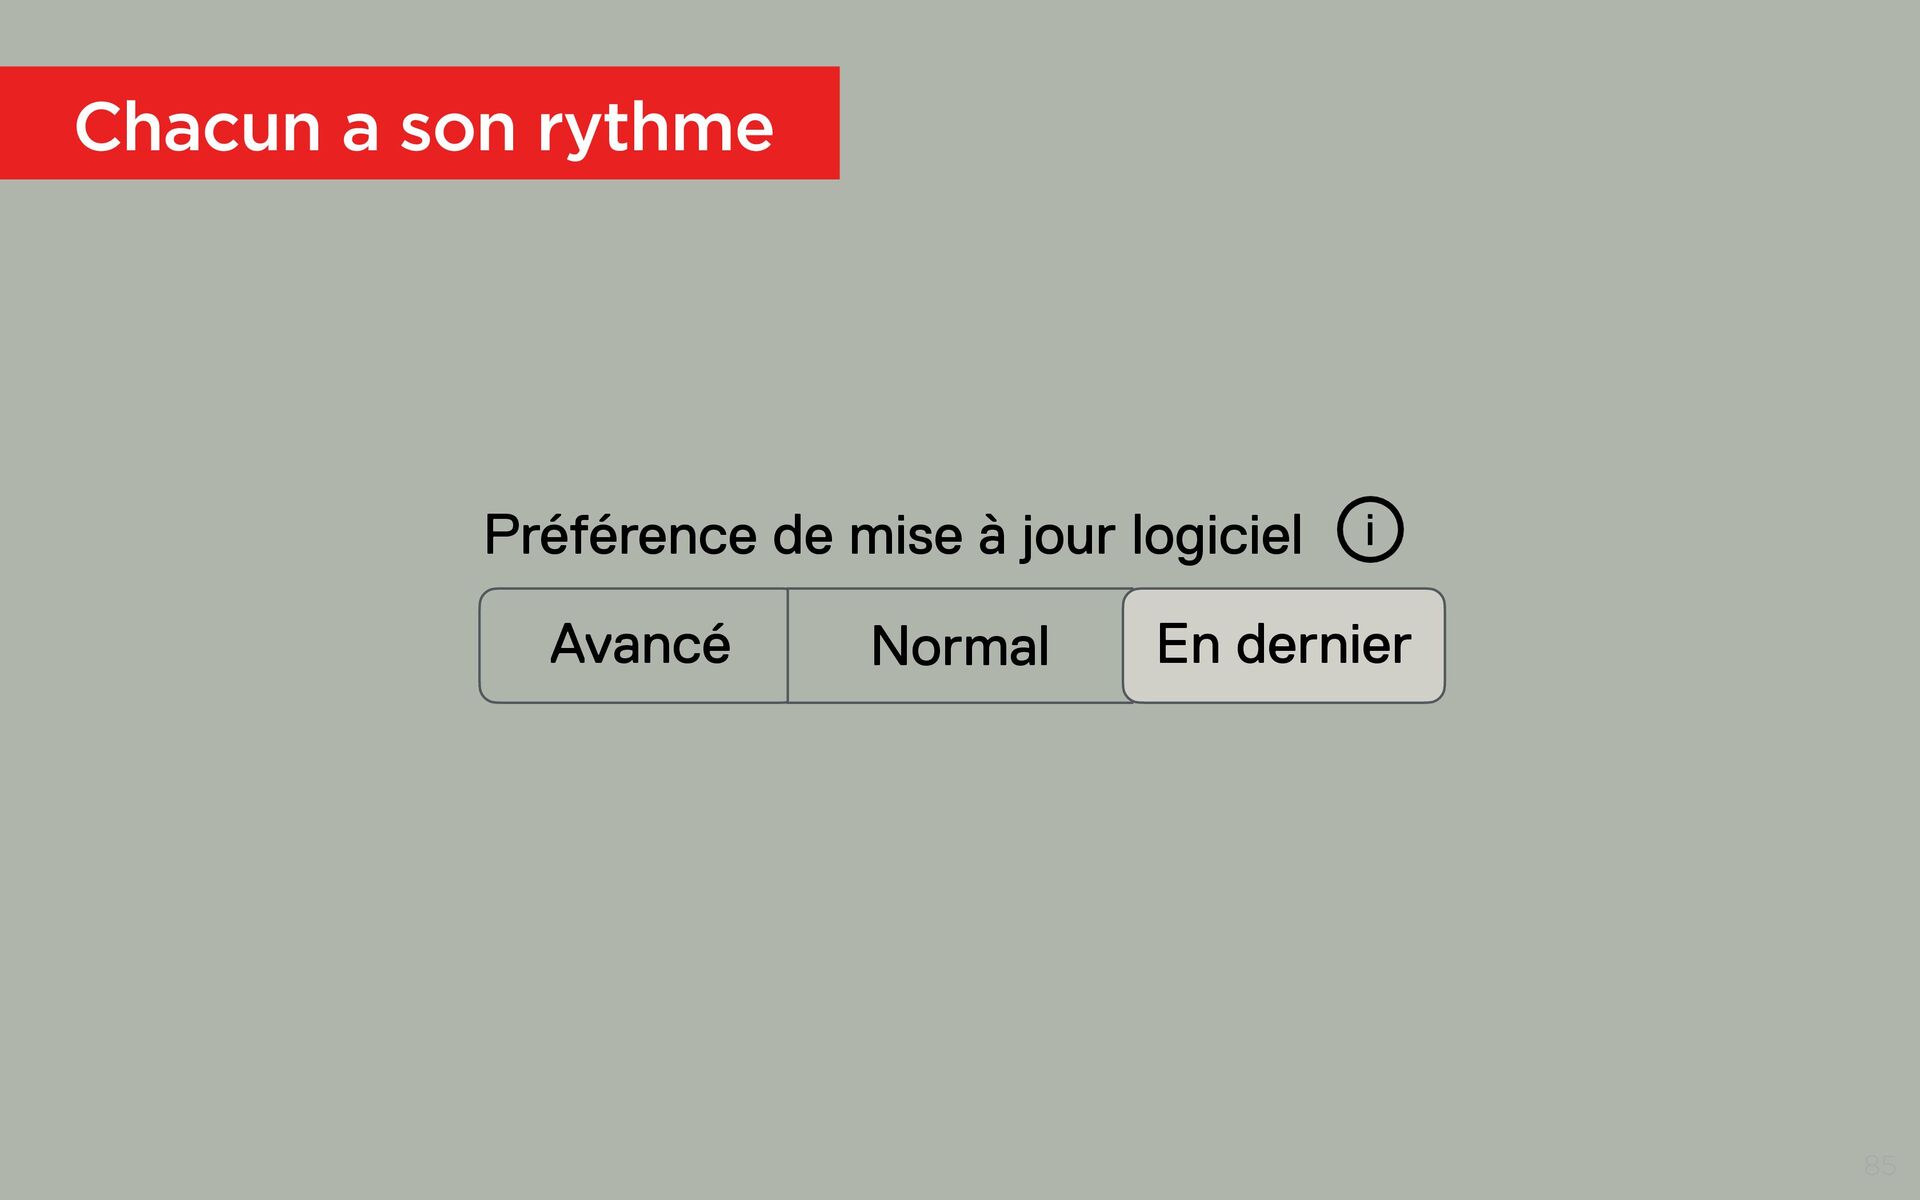Toggle the highlighted 'En dernier' option
The image size is (1920, 1200).
pos(1283,645)
